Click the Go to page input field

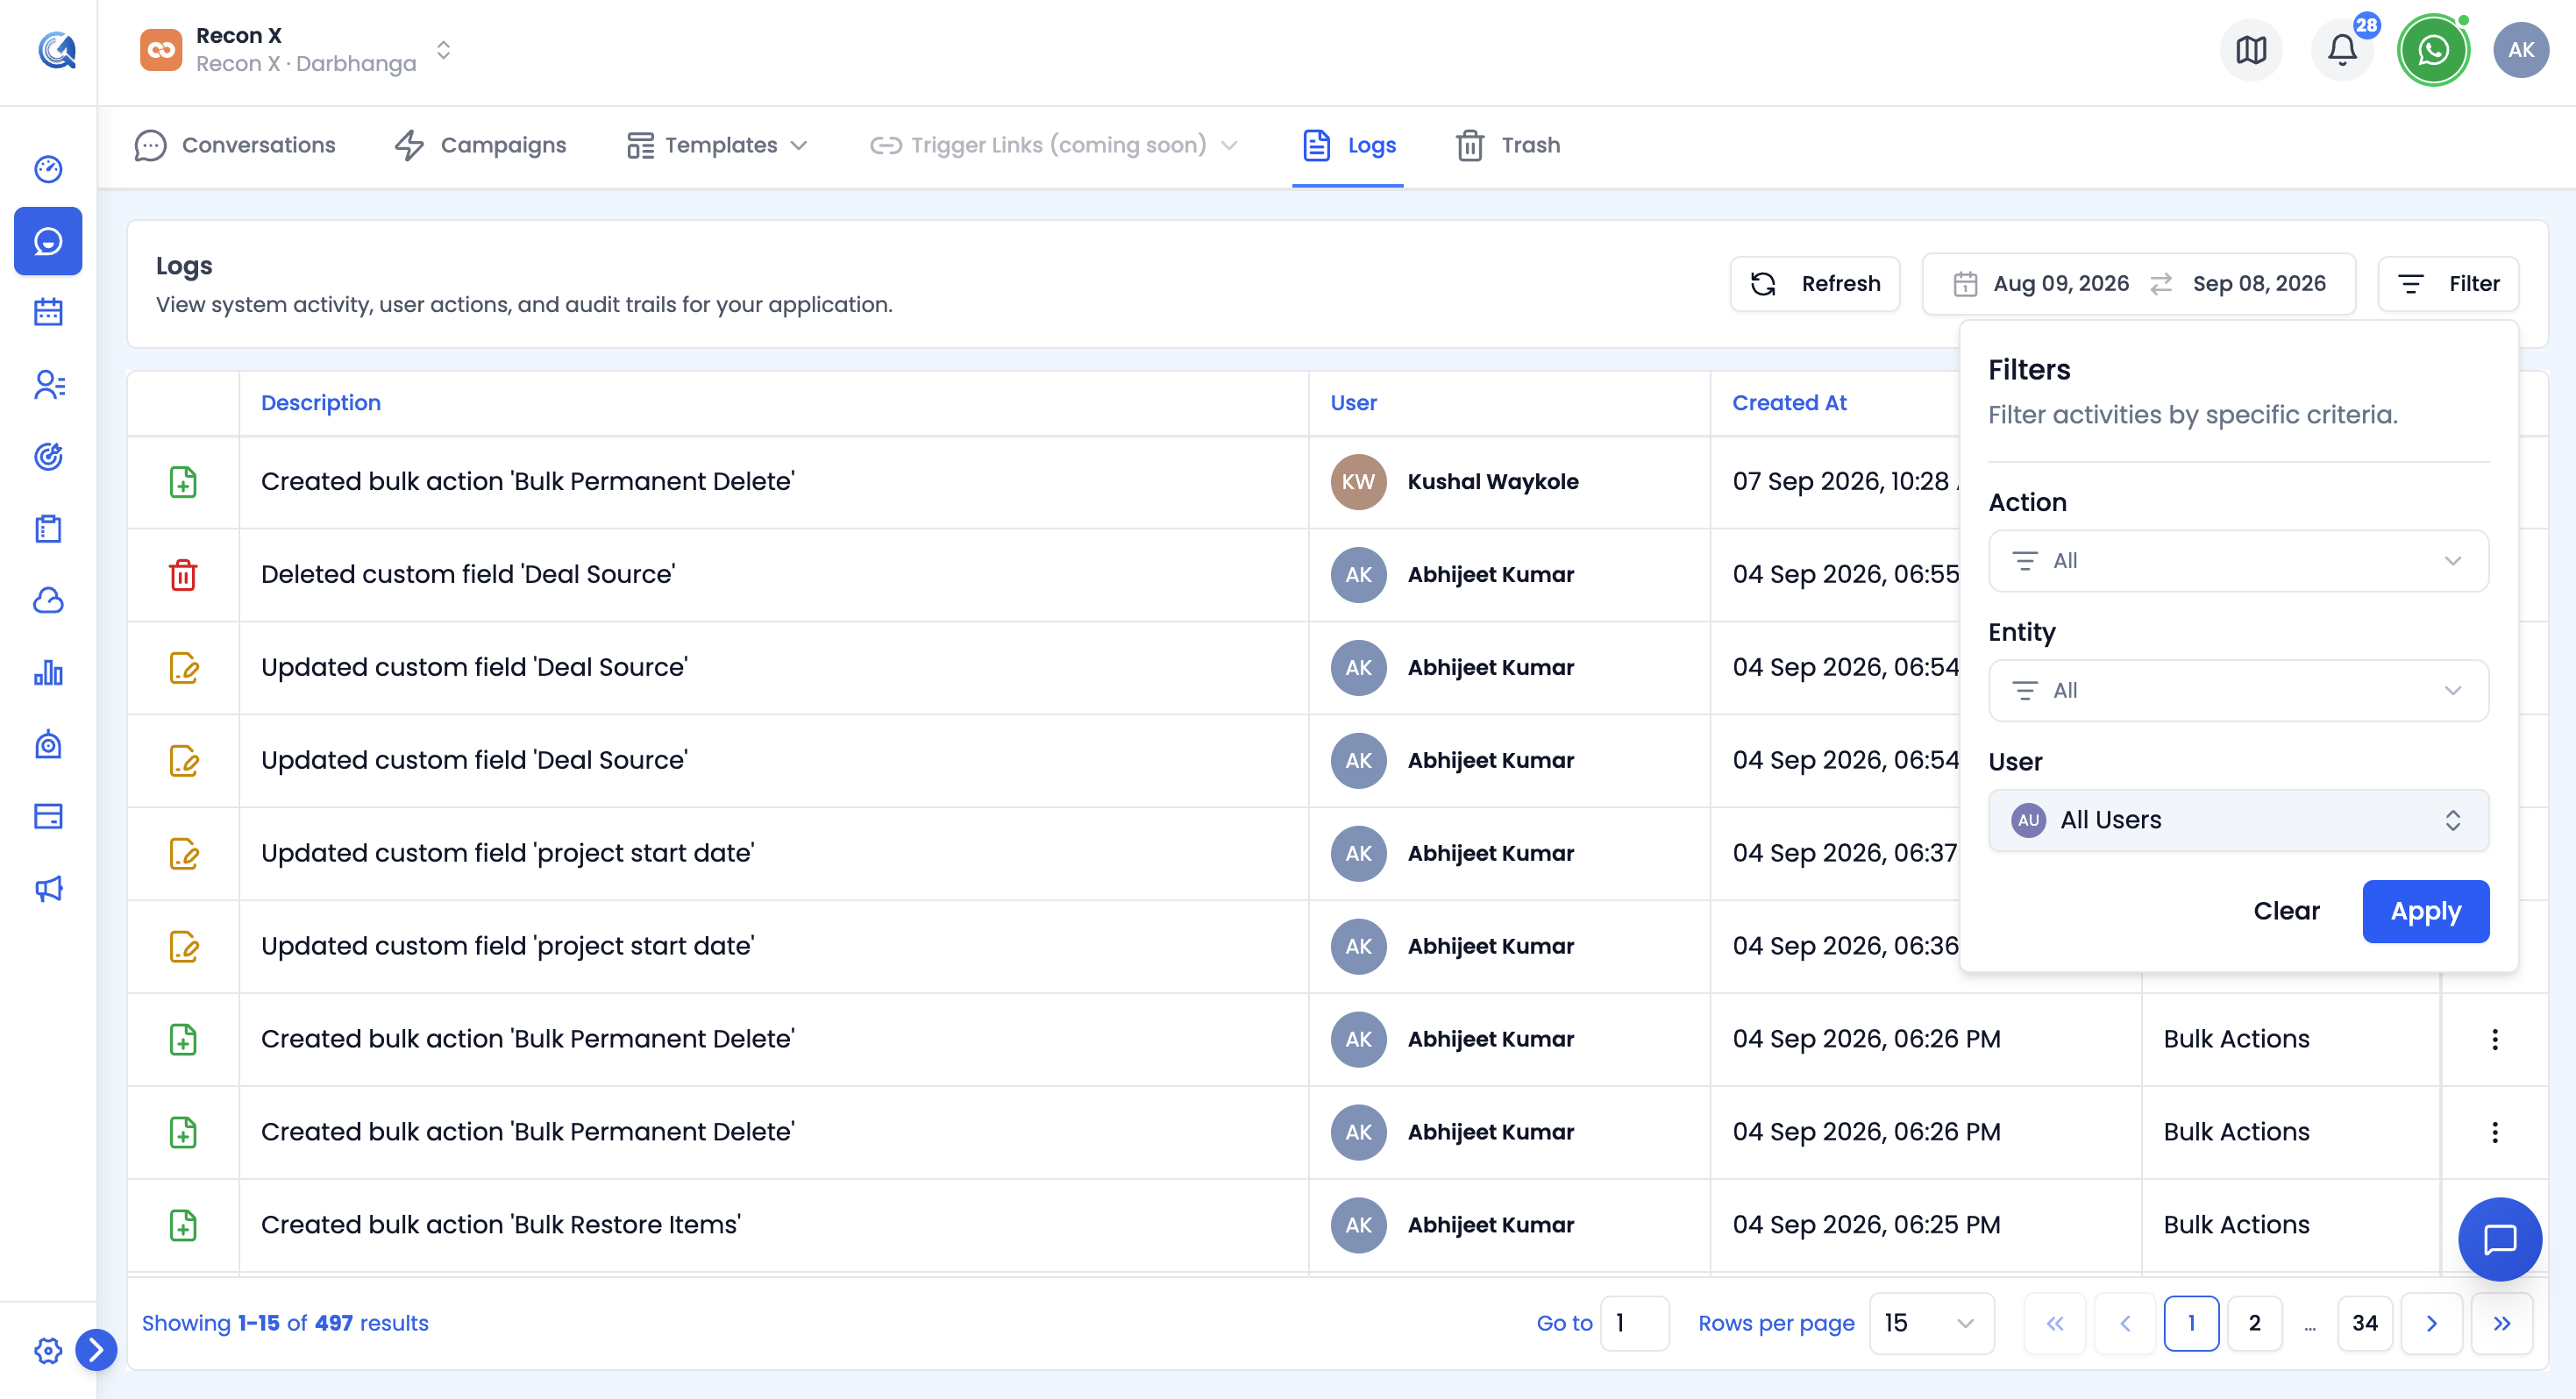1634,1323
